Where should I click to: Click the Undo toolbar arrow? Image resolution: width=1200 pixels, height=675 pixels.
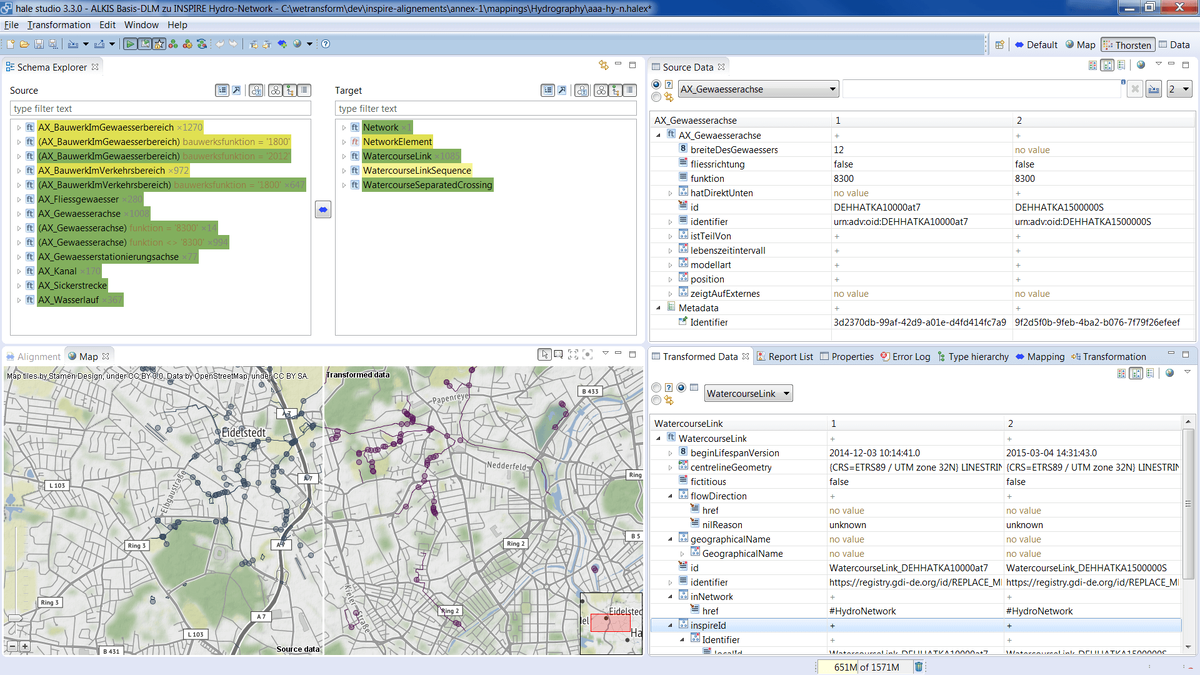tap(219, 44)
